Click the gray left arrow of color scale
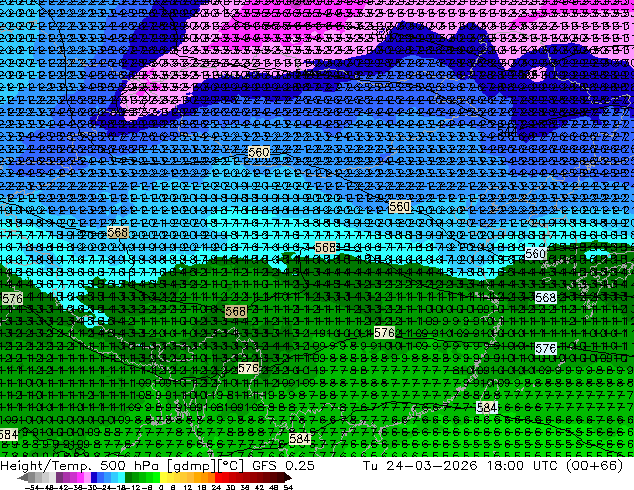The image size is (634, 490). click(22, 478)
